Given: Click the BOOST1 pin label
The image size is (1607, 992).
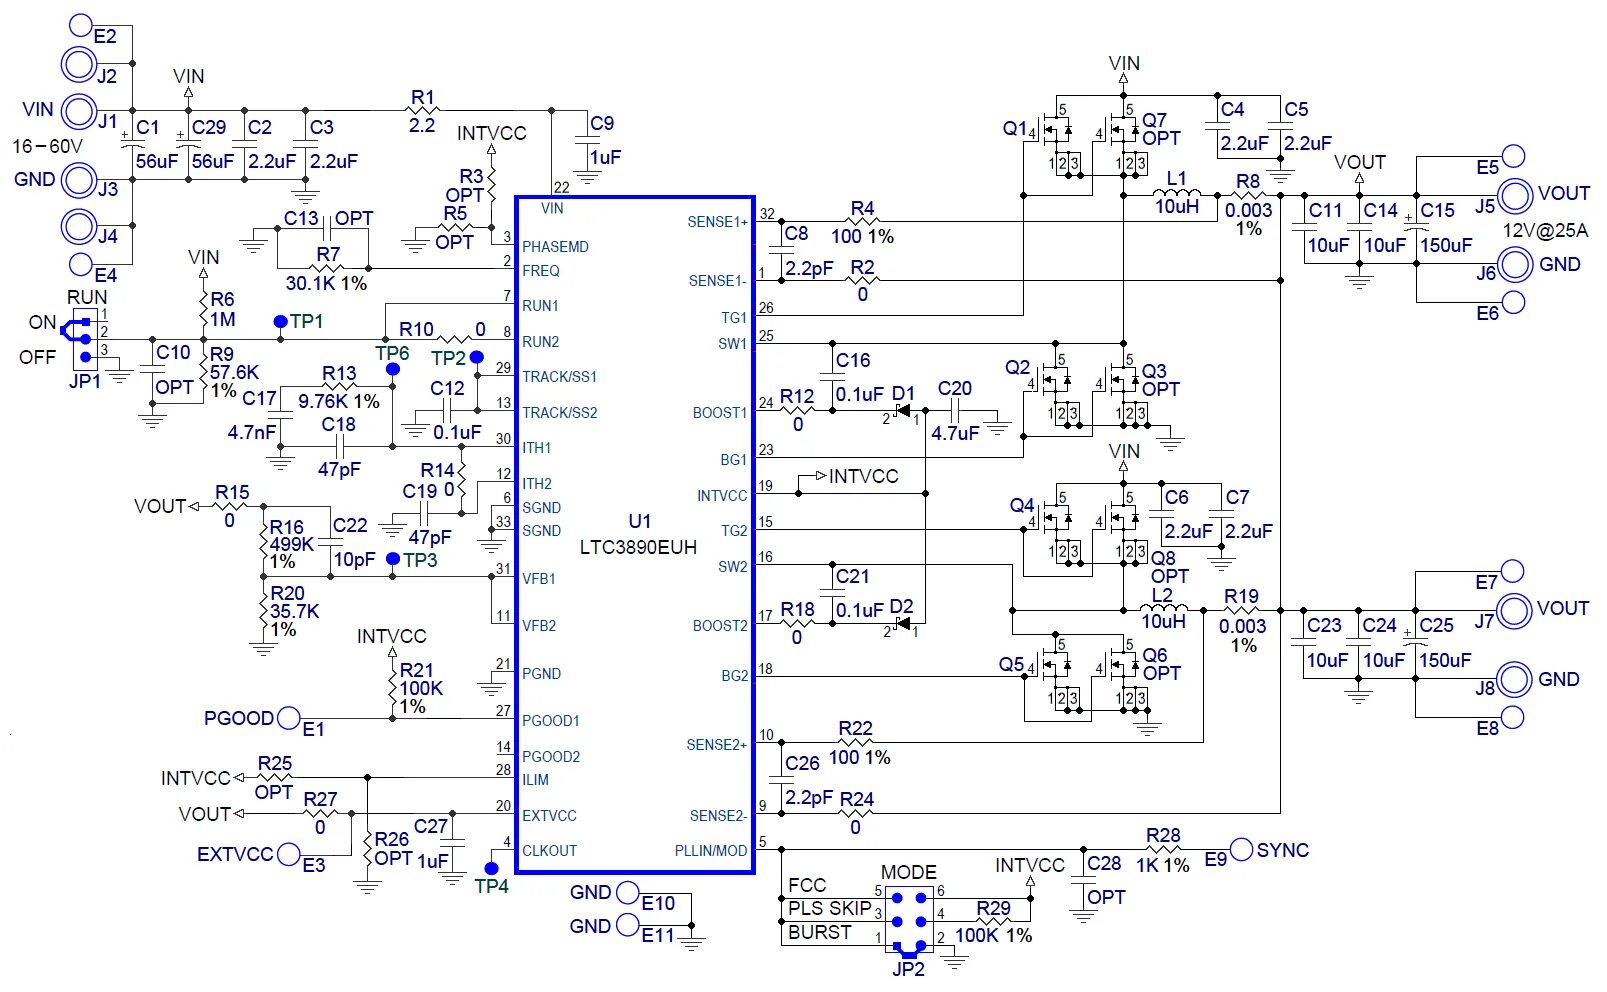Looking at the screenshot, I should pos(720,413).
